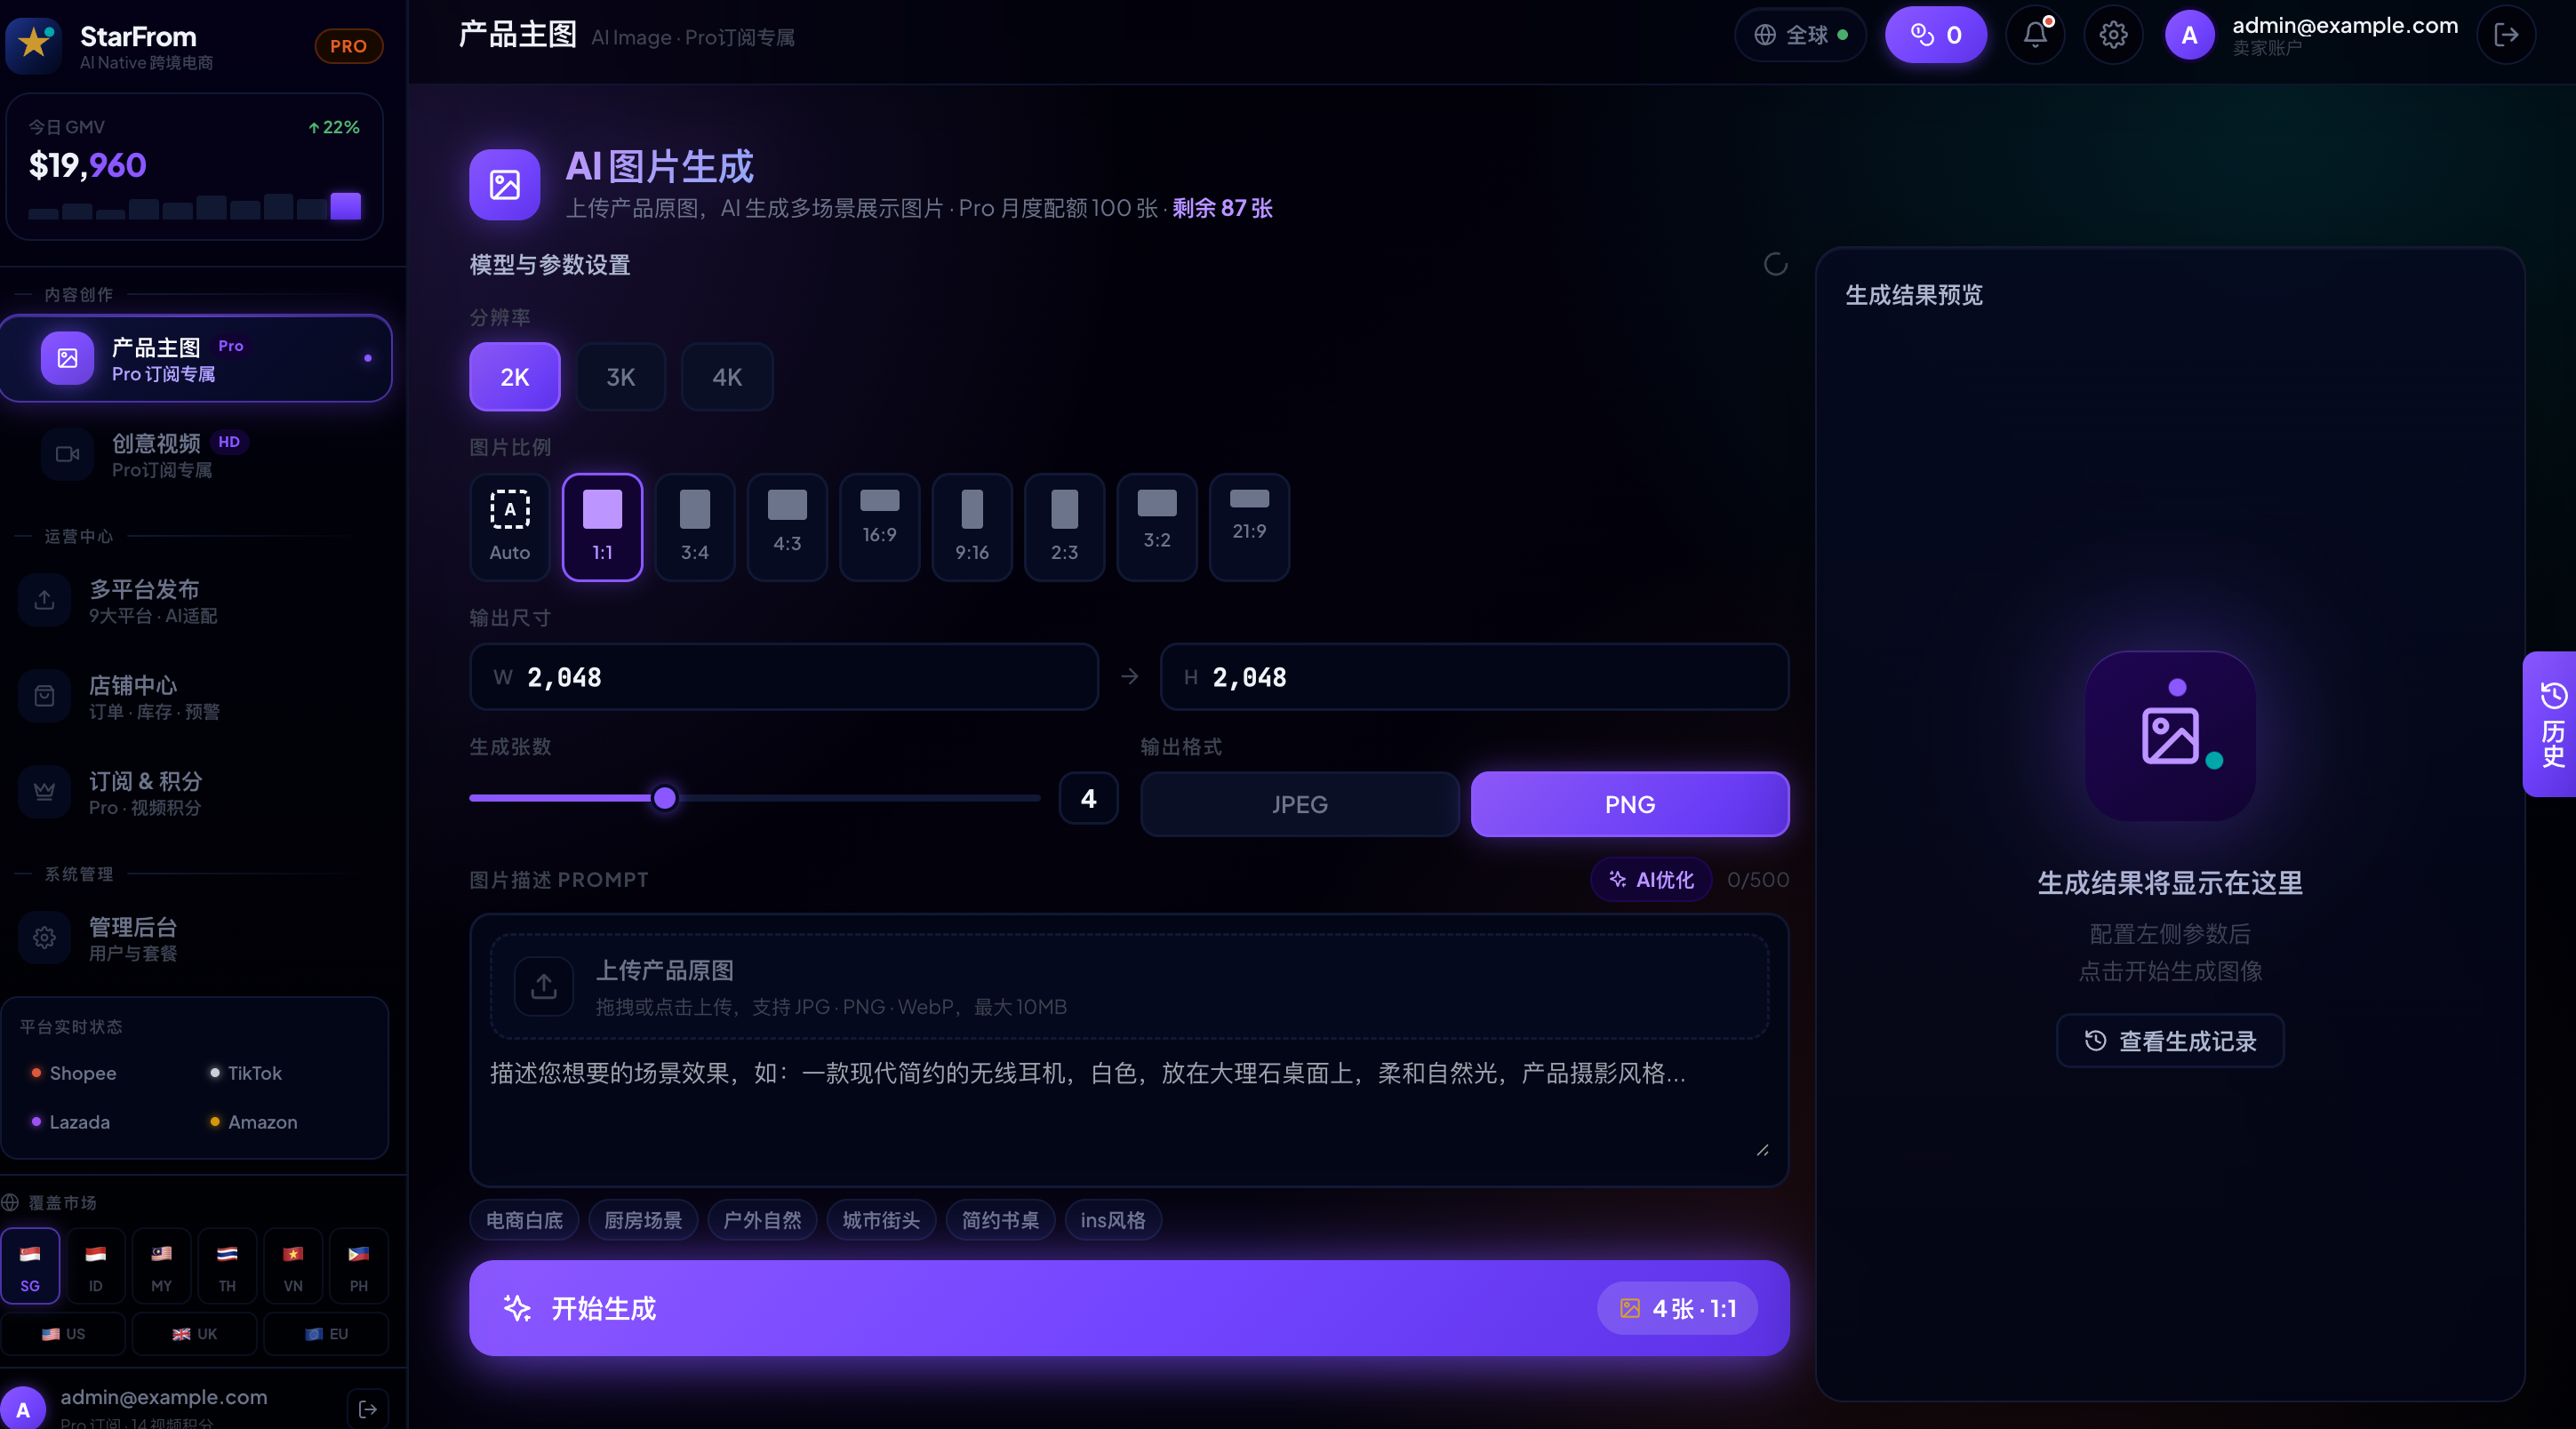Select the PH market flag
2576x1429 pixels.
[359, 1266]
